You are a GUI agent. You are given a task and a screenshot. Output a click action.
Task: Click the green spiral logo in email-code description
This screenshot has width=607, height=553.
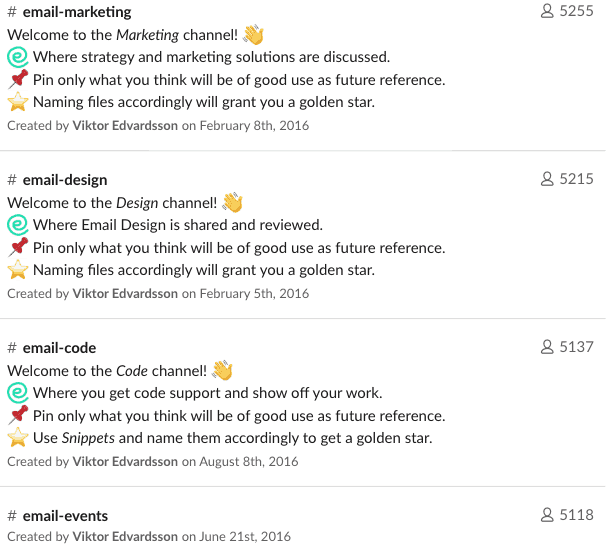[18, 393]
